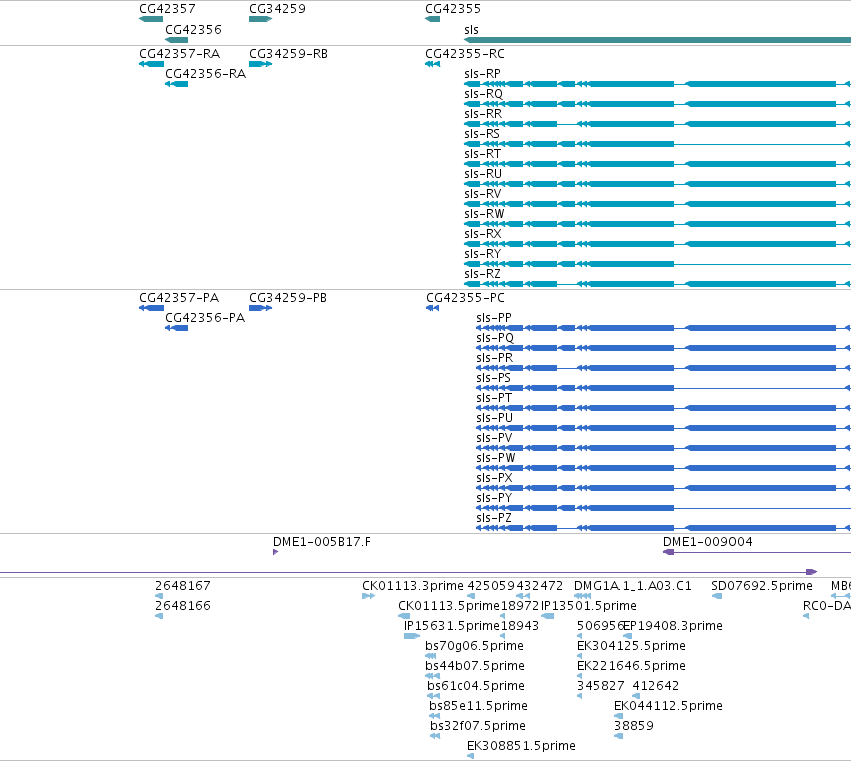Click the DMG1A.1_1.A03.C1 label
The image size is (851, 761).
coord(633,586)
